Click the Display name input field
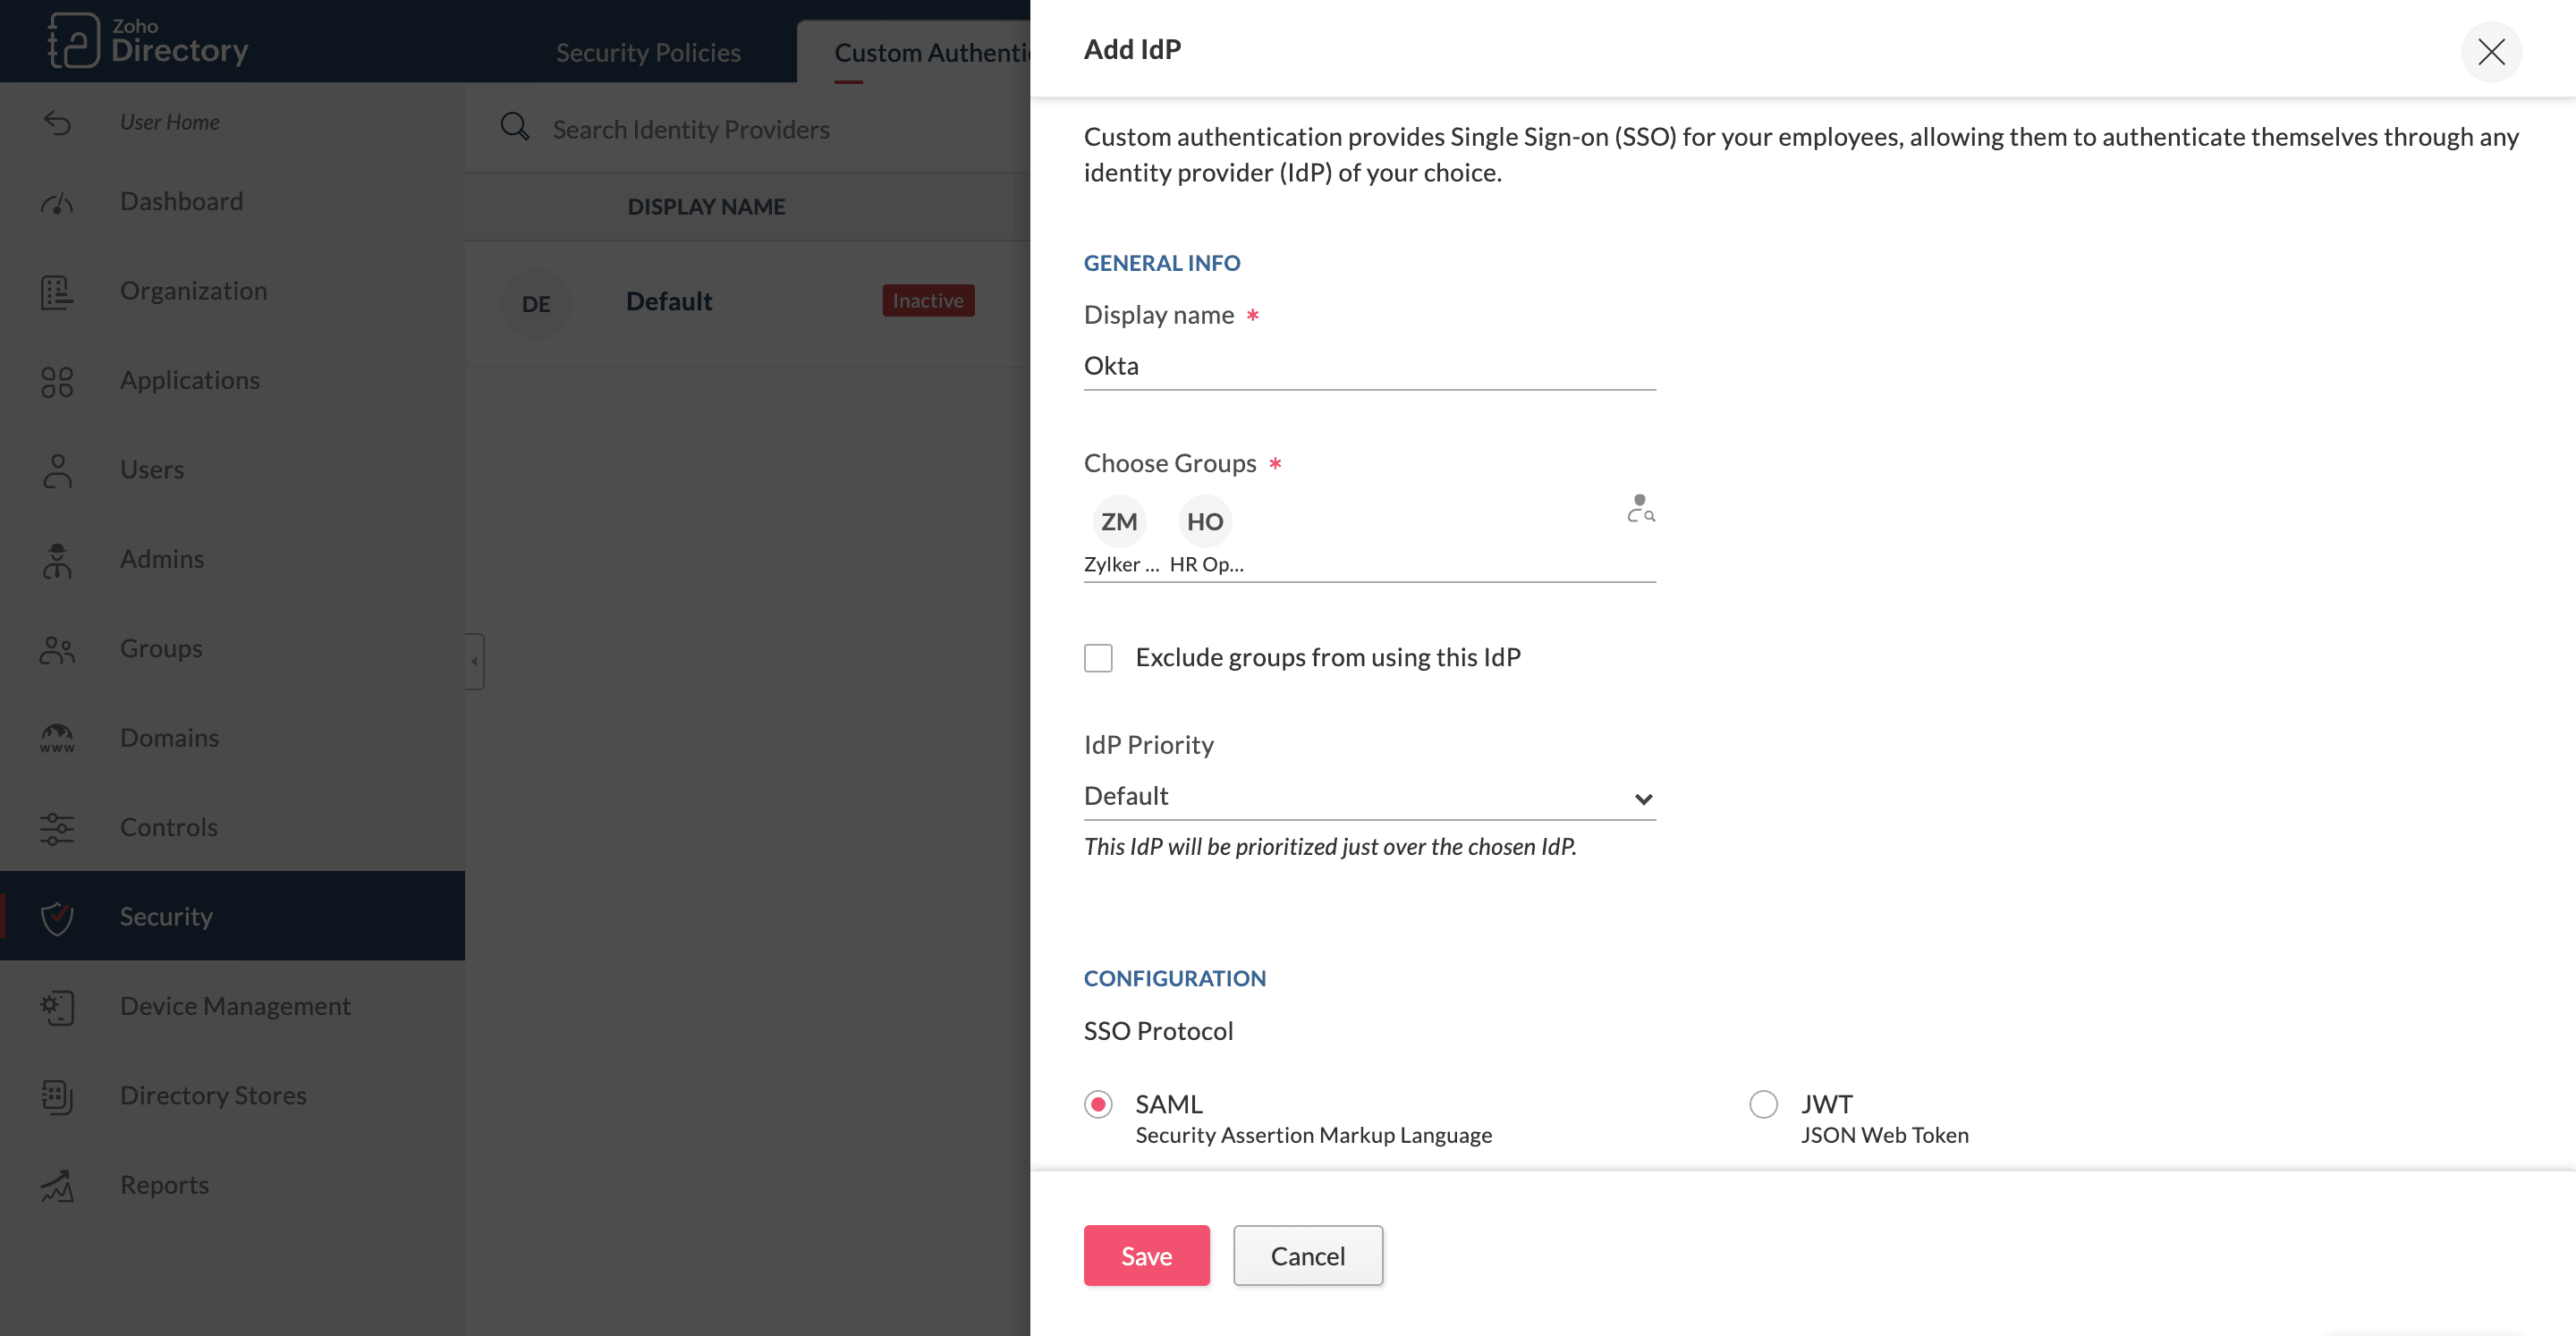 point(1369,366)
